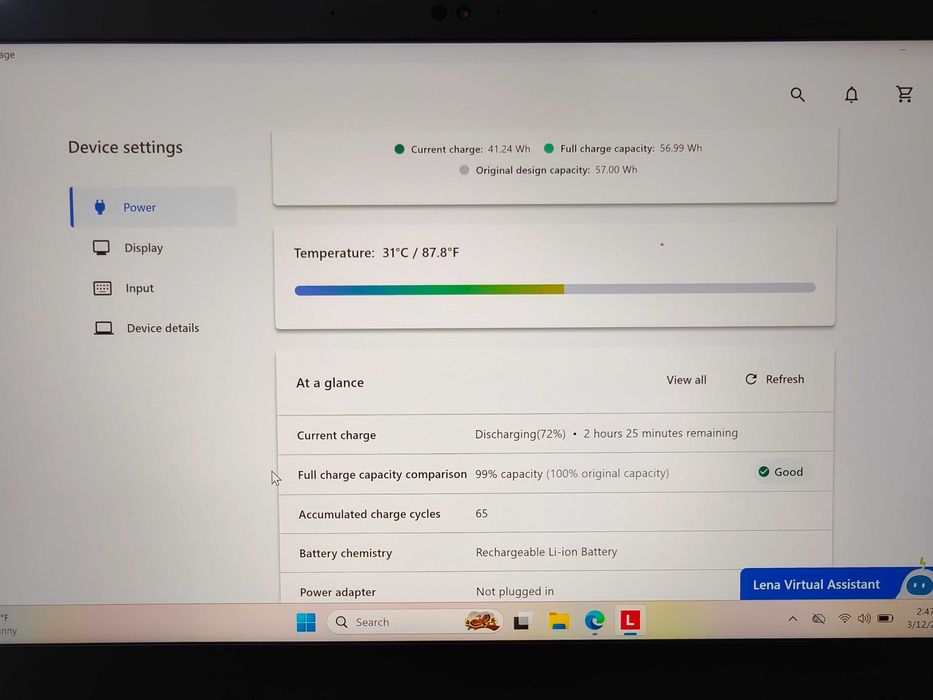Screen dimensions: 933x700
Task: Click View all in At a glance
Action: (686, 380)
